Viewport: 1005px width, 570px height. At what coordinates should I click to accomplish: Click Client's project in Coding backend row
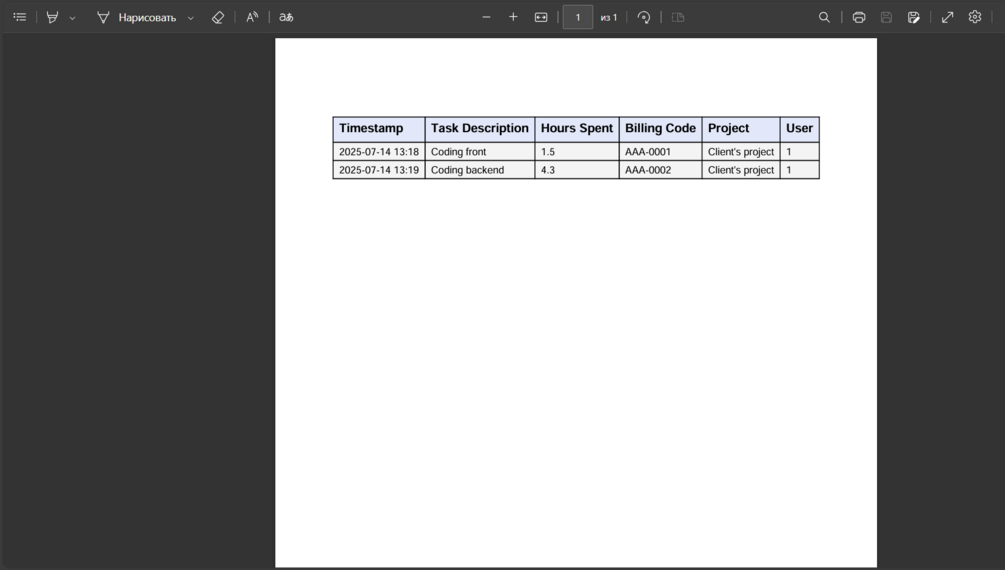pyautogui.click(x=741, y=170)
